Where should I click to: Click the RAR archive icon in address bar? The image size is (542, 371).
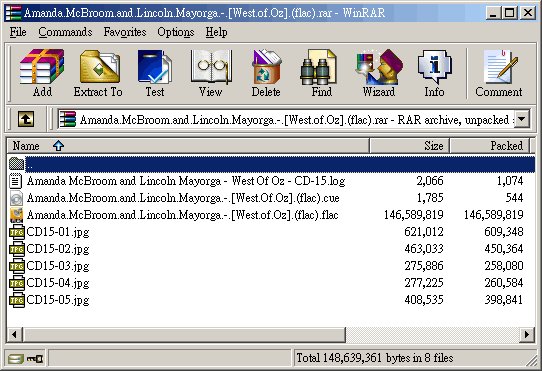[x=67, y=120]
